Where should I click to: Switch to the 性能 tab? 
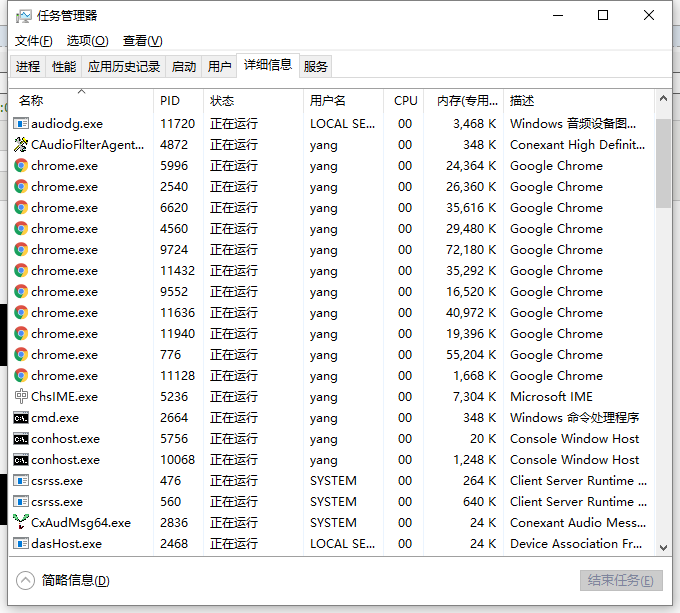[x=64, y=66]
